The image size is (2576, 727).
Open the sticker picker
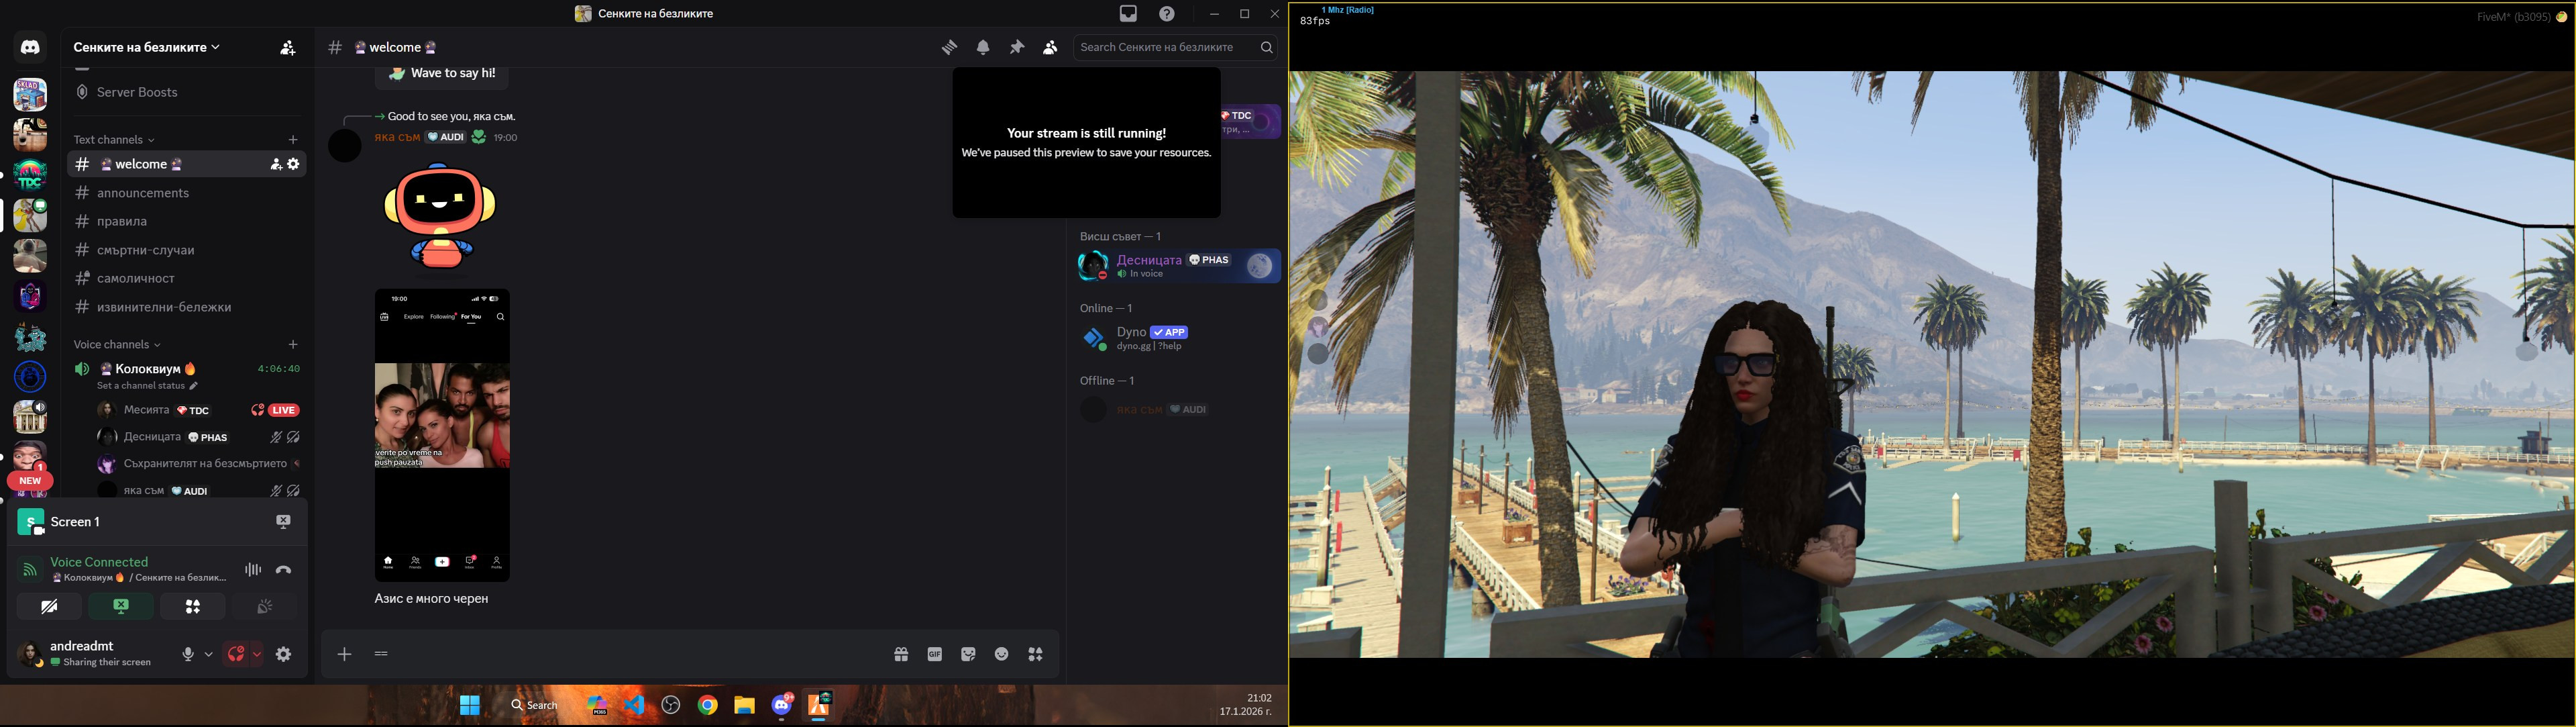pyautogui.click(x=968, y=654)
